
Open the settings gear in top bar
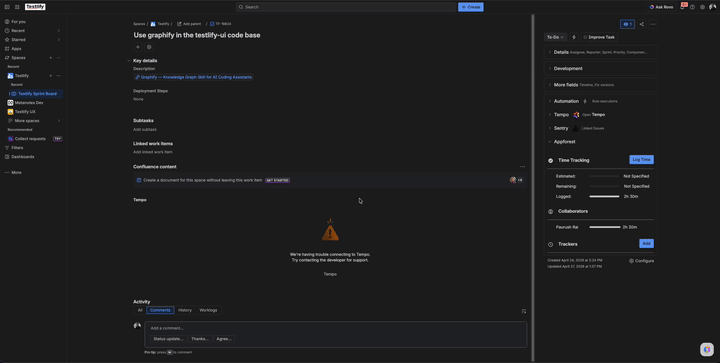(702, 7)
